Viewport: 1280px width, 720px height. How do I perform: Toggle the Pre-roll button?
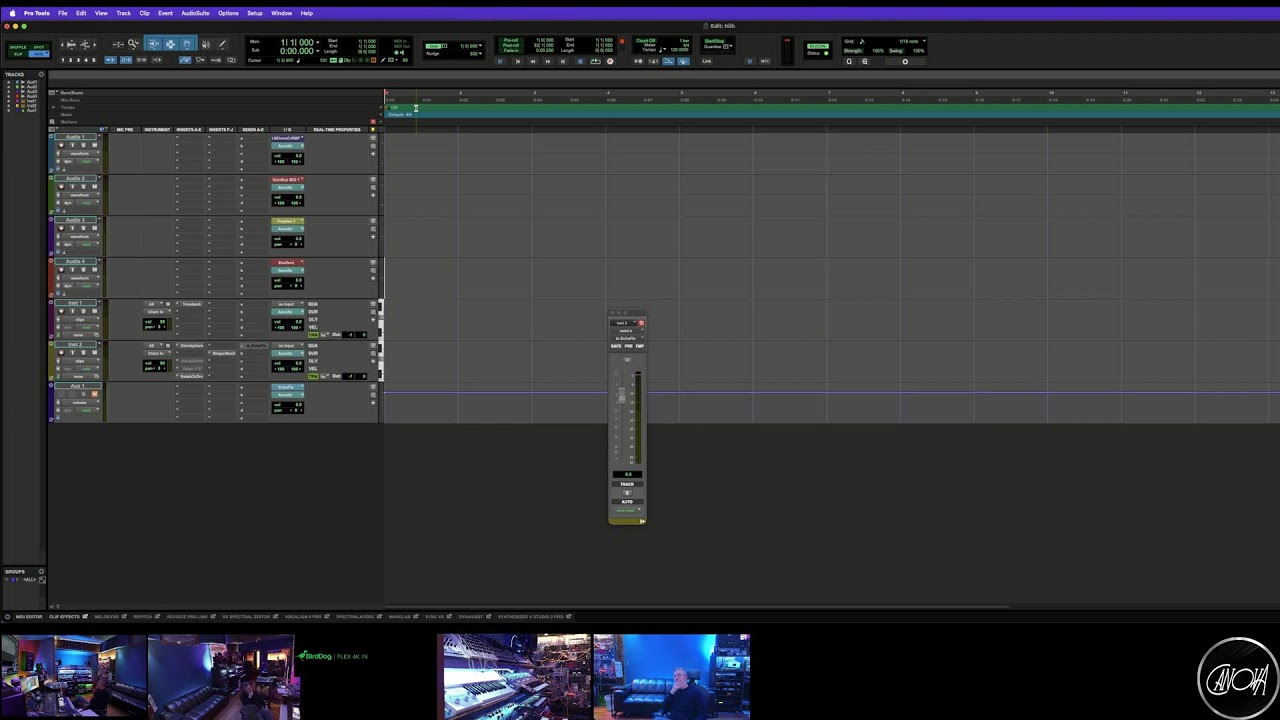pyautogui.click(x=511, y=40)
